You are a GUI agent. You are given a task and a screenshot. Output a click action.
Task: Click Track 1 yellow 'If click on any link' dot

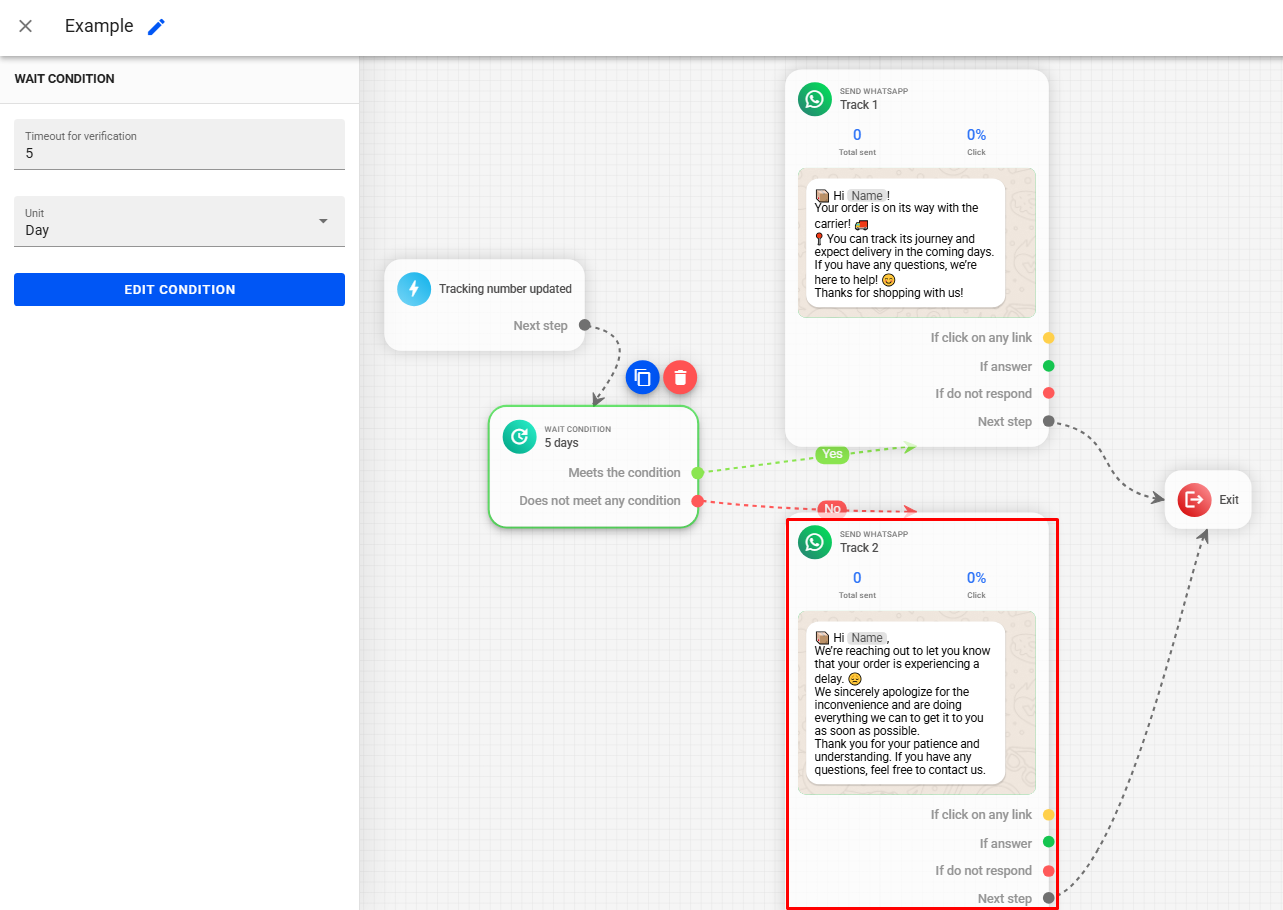(x=1048, y=338)
